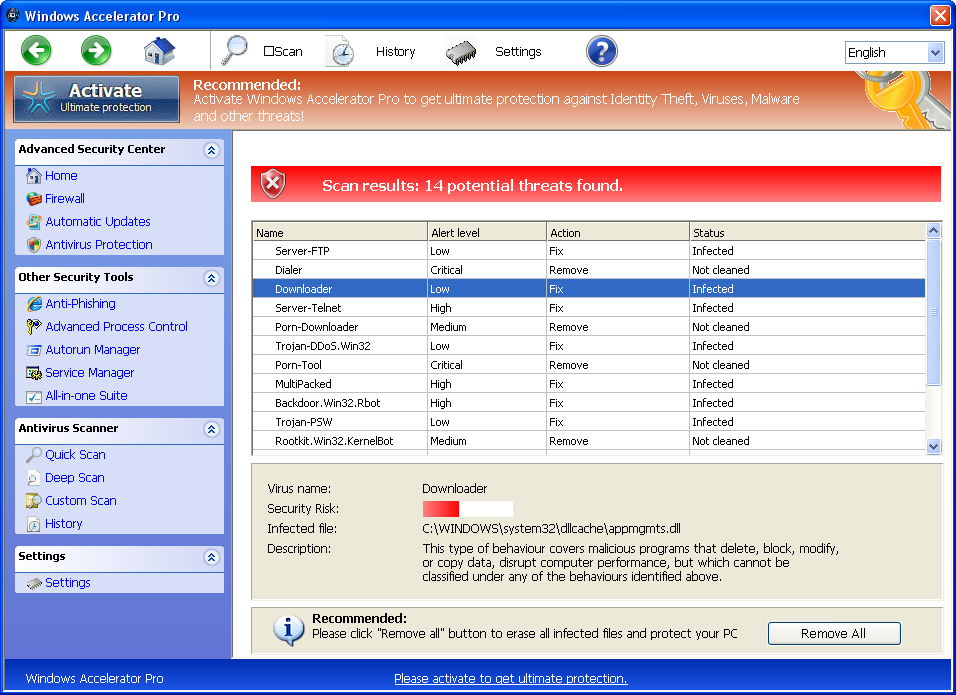Image resolution: width=956 pixels, height=695 pixels.
Task: Select the Porn-Downloader threat row
Action: point(589,327)
